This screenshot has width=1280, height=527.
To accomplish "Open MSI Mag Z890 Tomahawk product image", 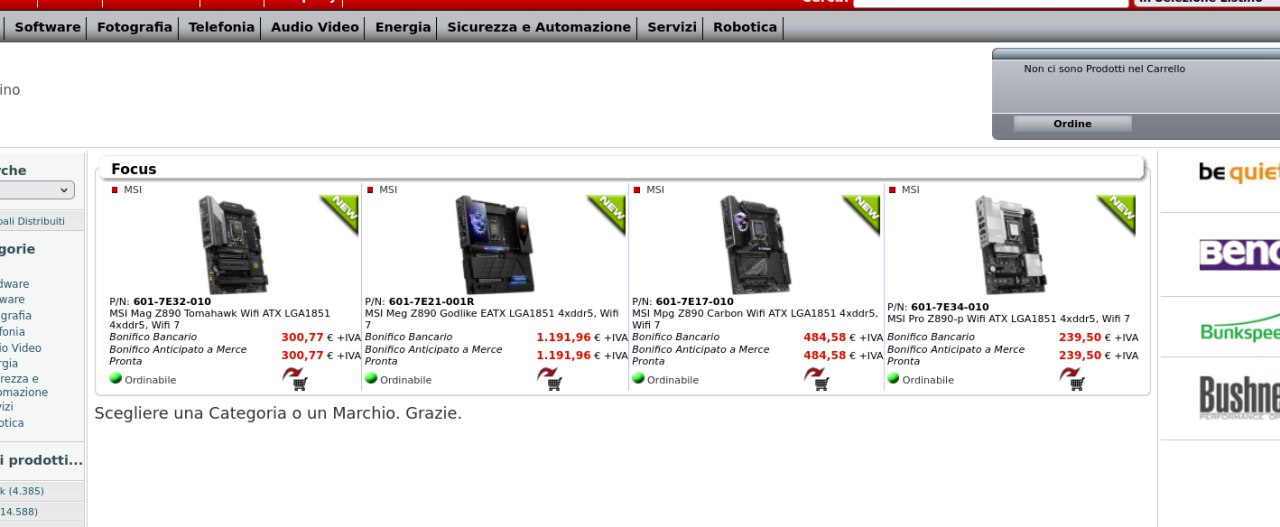I will (233, 244).
